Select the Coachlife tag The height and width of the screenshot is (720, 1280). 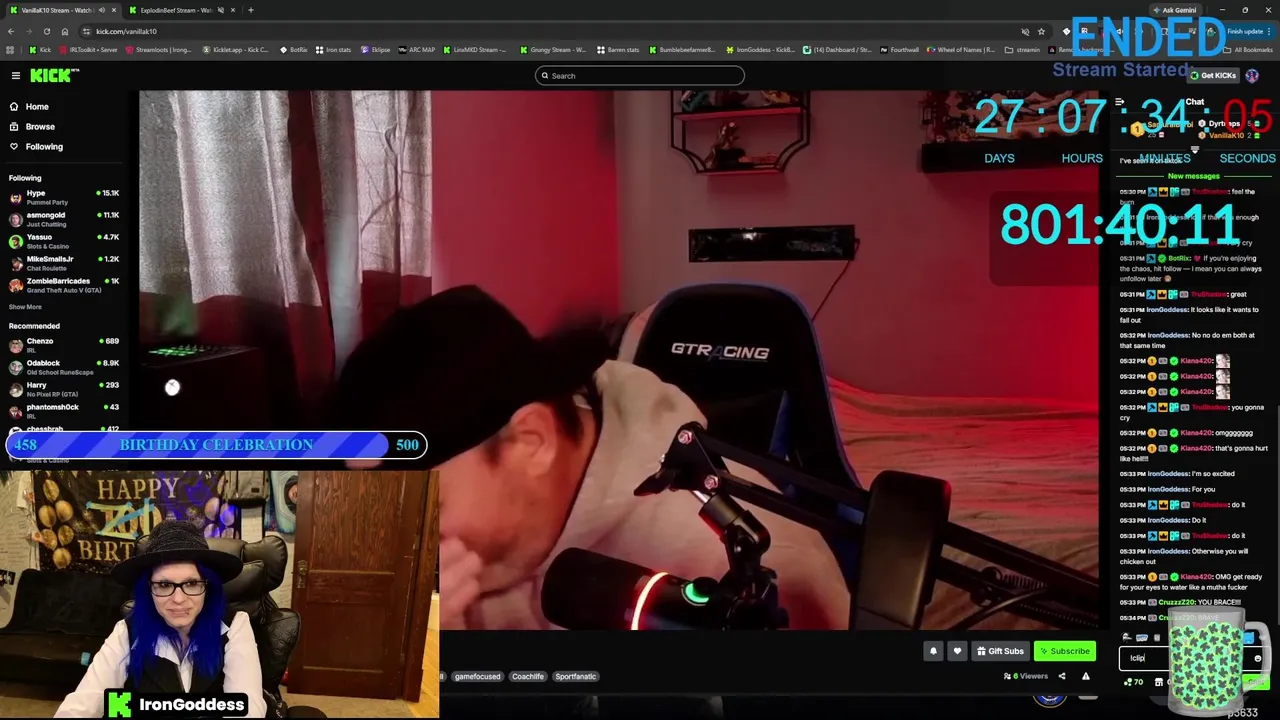click(x=528, y=676)
